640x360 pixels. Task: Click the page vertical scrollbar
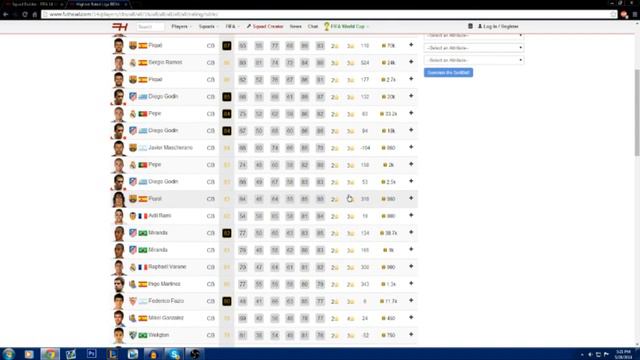click(637, 113)
